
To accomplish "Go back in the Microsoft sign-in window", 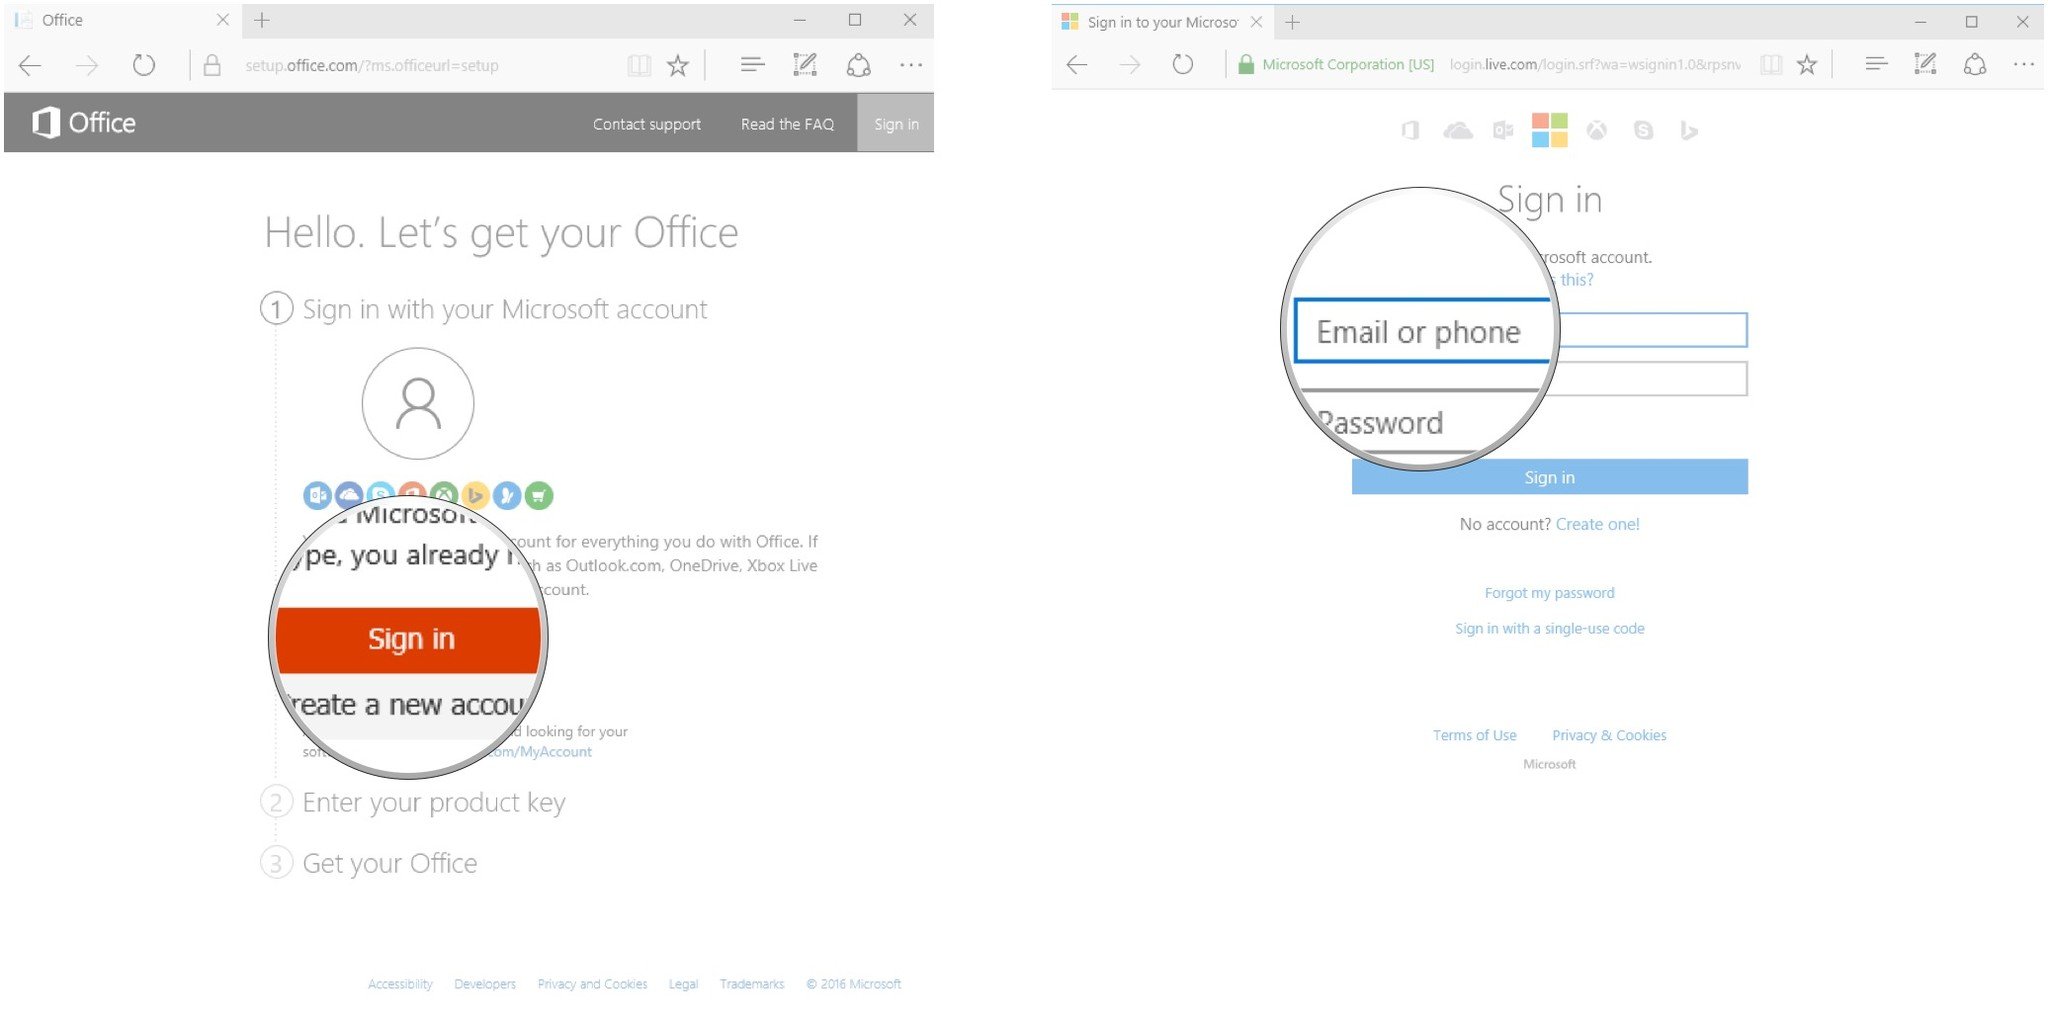I will (x=1077, y=65).
